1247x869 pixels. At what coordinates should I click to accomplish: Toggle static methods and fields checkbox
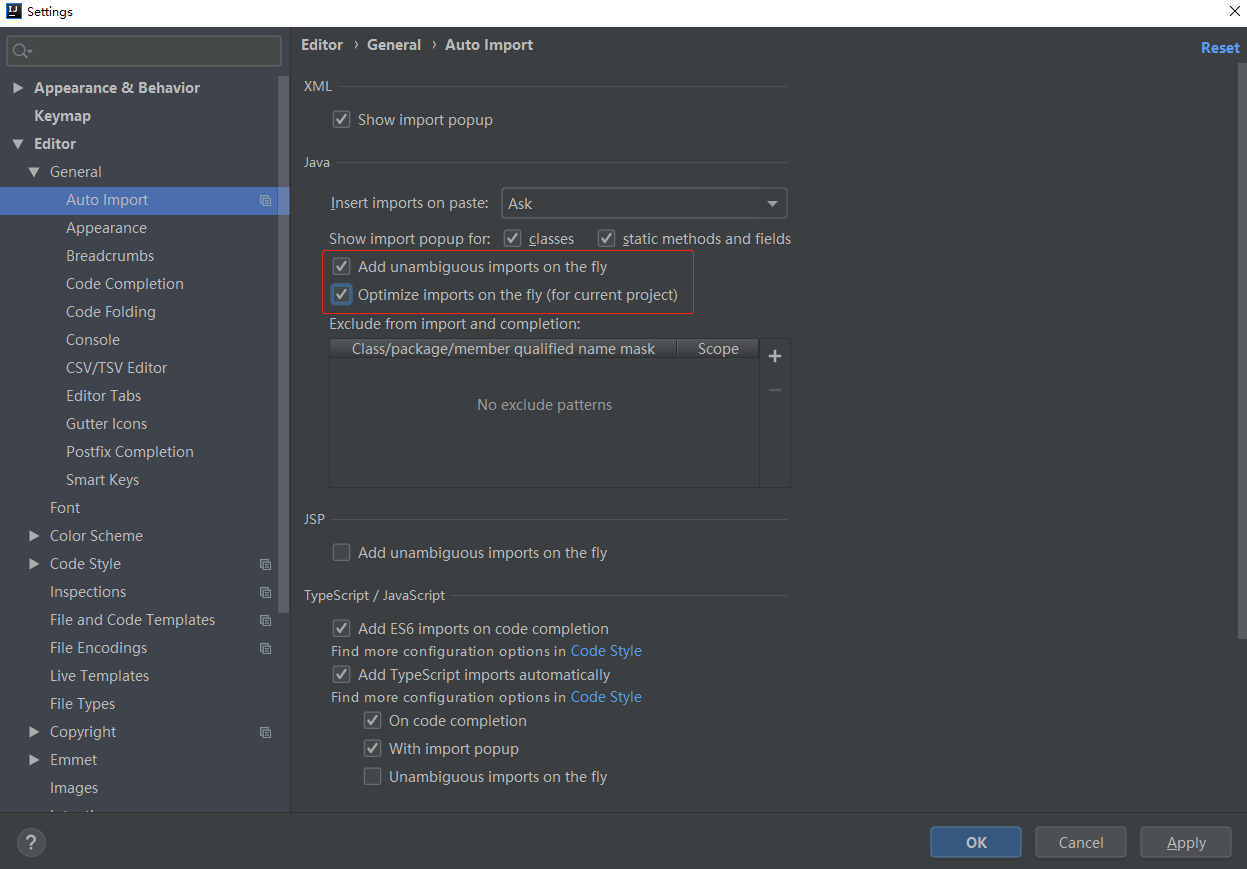coord(606,238)
